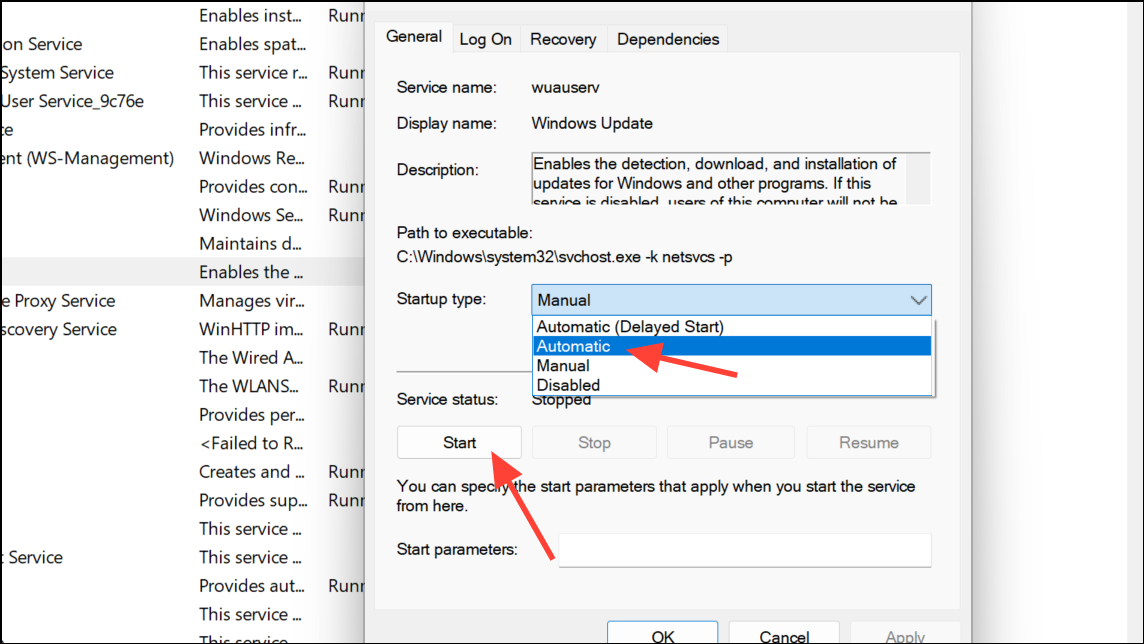Viewport: 1144px width, 644px height.
Task: Click 'The WLANS...' description cell
Action: [x=249, y=386]
